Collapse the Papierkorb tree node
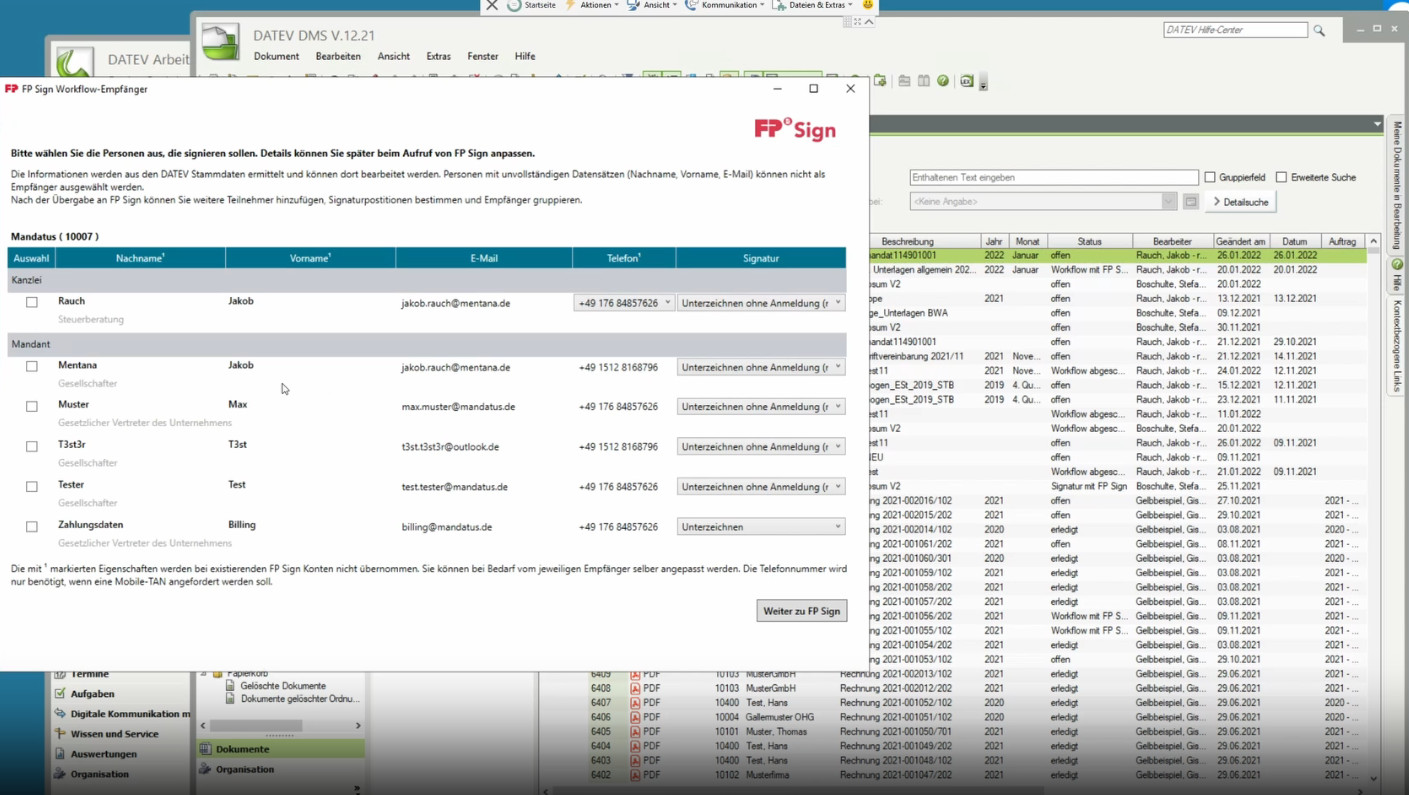This screenshot has width=1409, height=795. 204,674
